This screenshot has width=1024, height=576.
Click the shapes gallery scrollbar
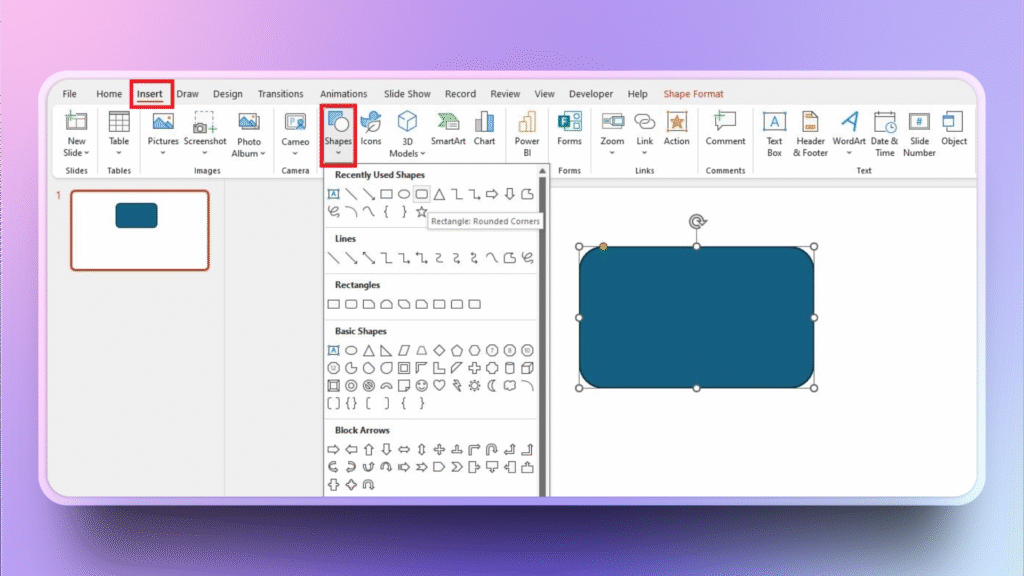point(543,330)
